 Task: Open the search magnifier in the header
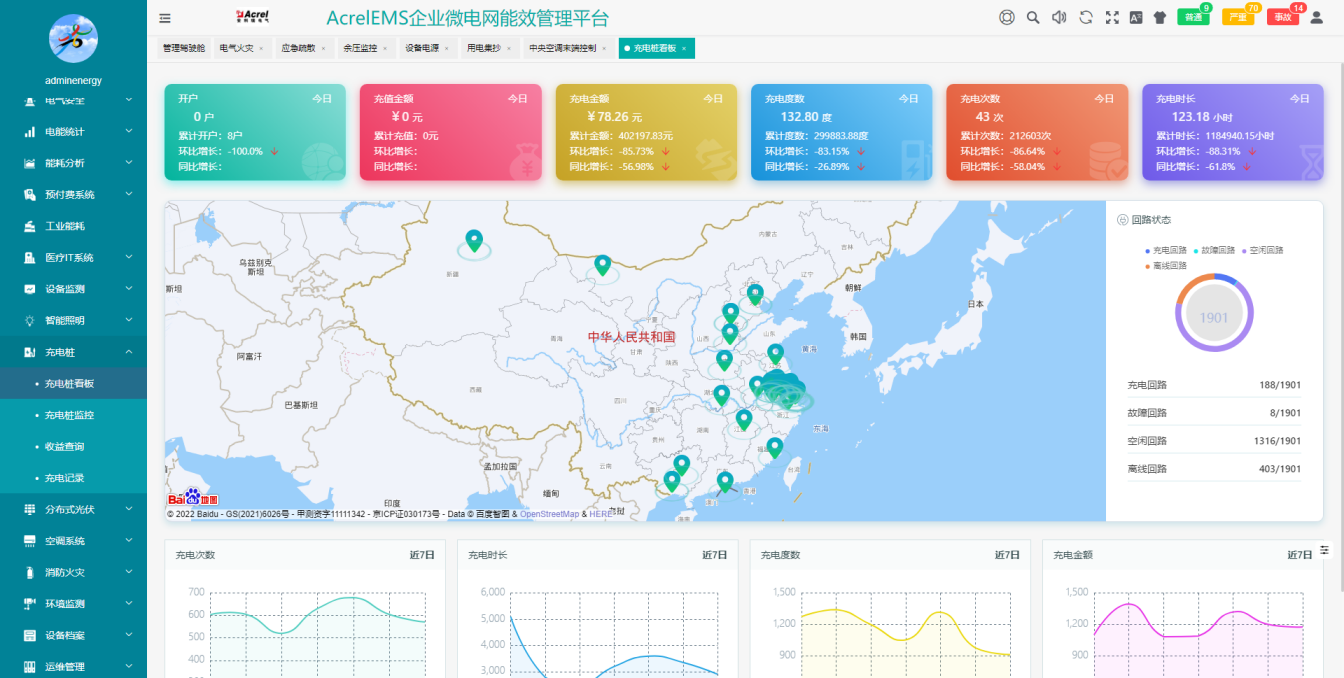click(x=1033, y=17)
